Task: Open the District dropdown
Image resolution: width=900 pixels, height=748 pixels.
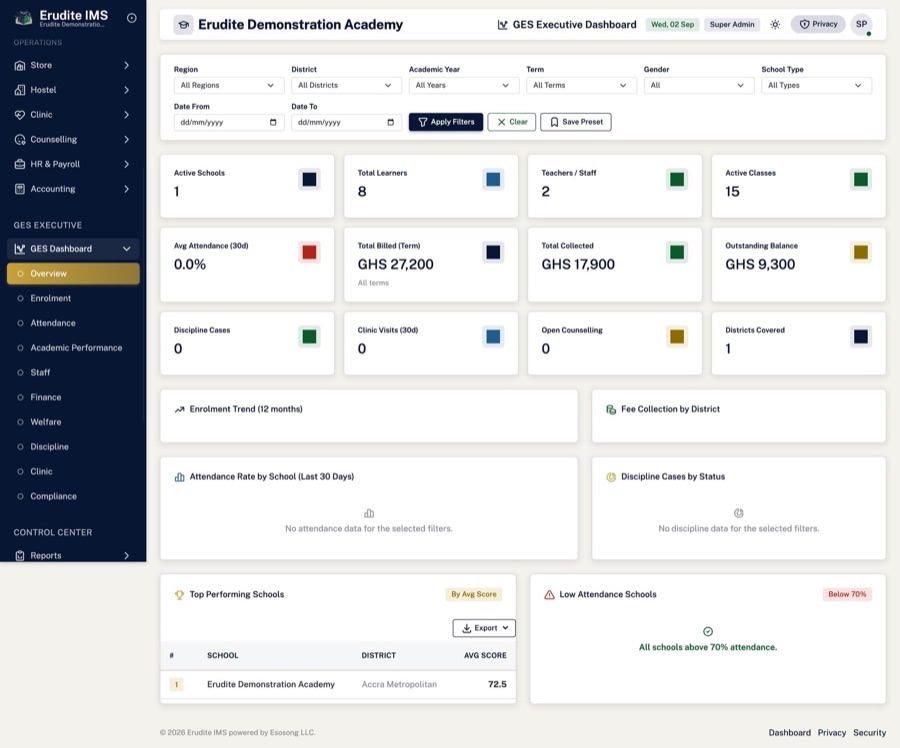Action: [346, 86]
